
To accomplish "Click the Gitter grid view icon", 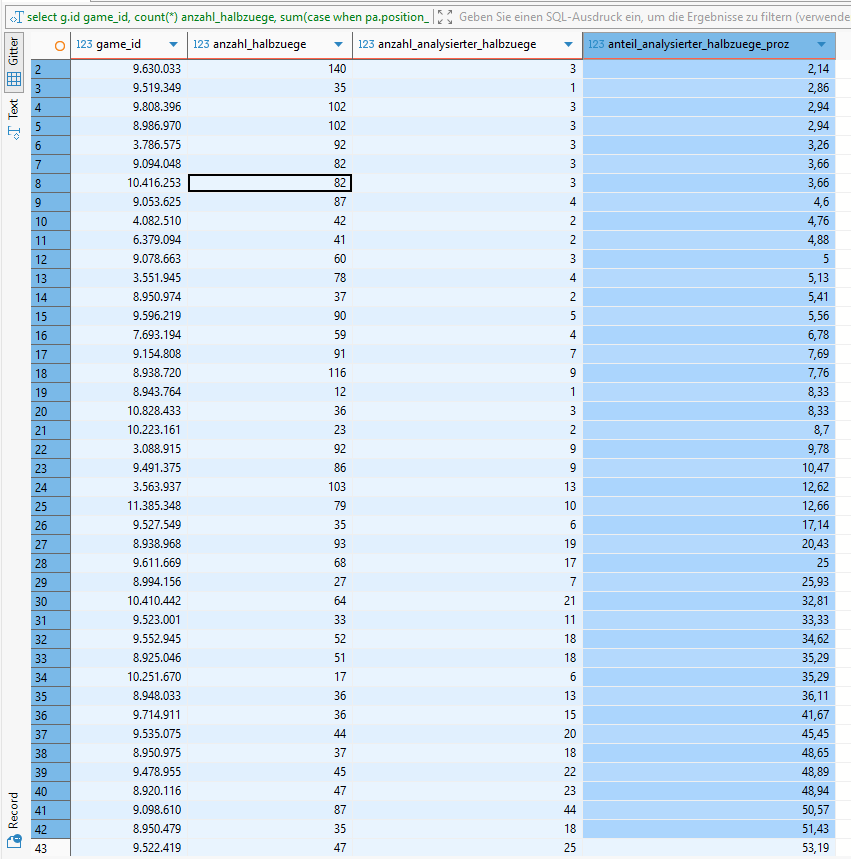I will coord(14,78).
